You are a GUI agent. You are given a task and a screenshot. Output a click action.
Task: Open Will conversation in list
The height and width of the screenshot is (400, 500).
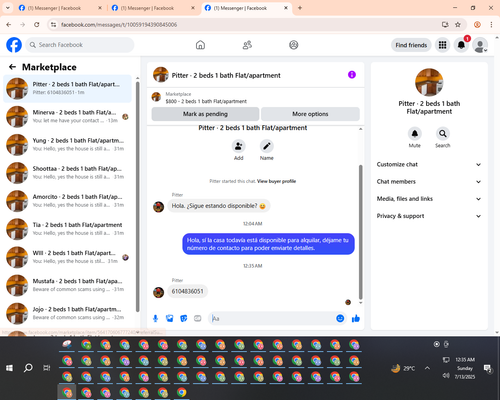click(67, 257)
